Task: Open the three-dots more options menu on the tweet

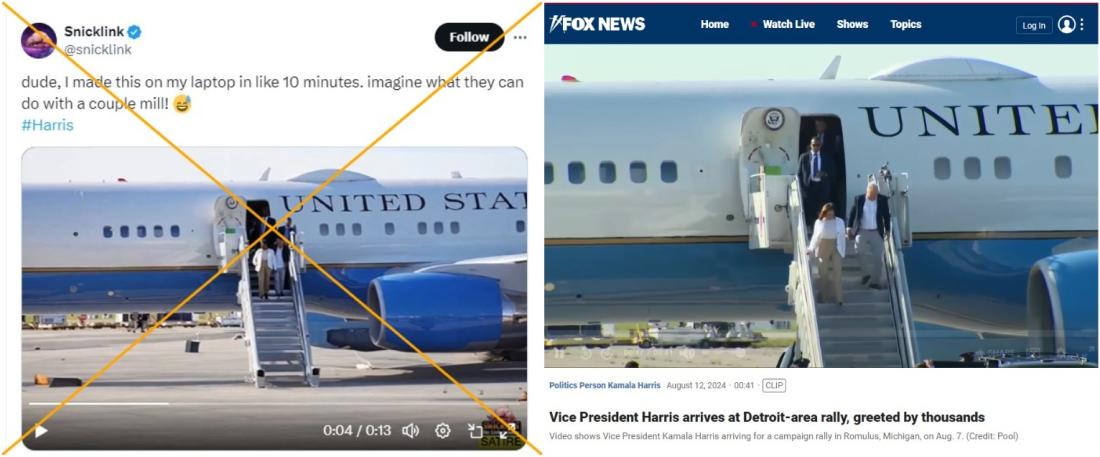Action: pyautogui.click(x=520, y=37)
